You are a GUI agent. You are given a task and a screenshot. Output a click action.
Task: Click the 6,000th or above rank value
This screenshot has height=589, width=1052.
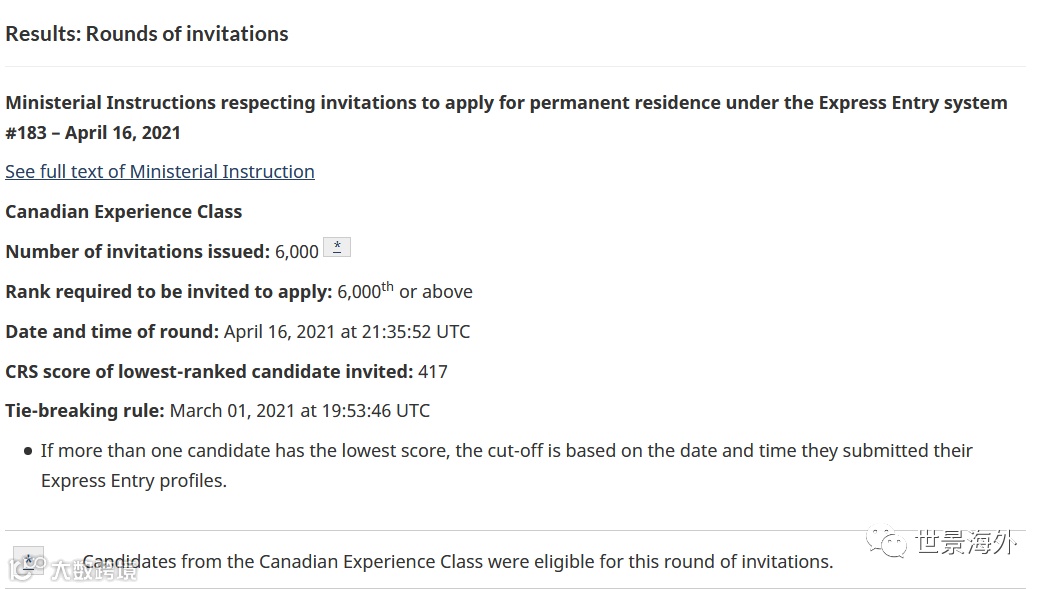(405, 292)
